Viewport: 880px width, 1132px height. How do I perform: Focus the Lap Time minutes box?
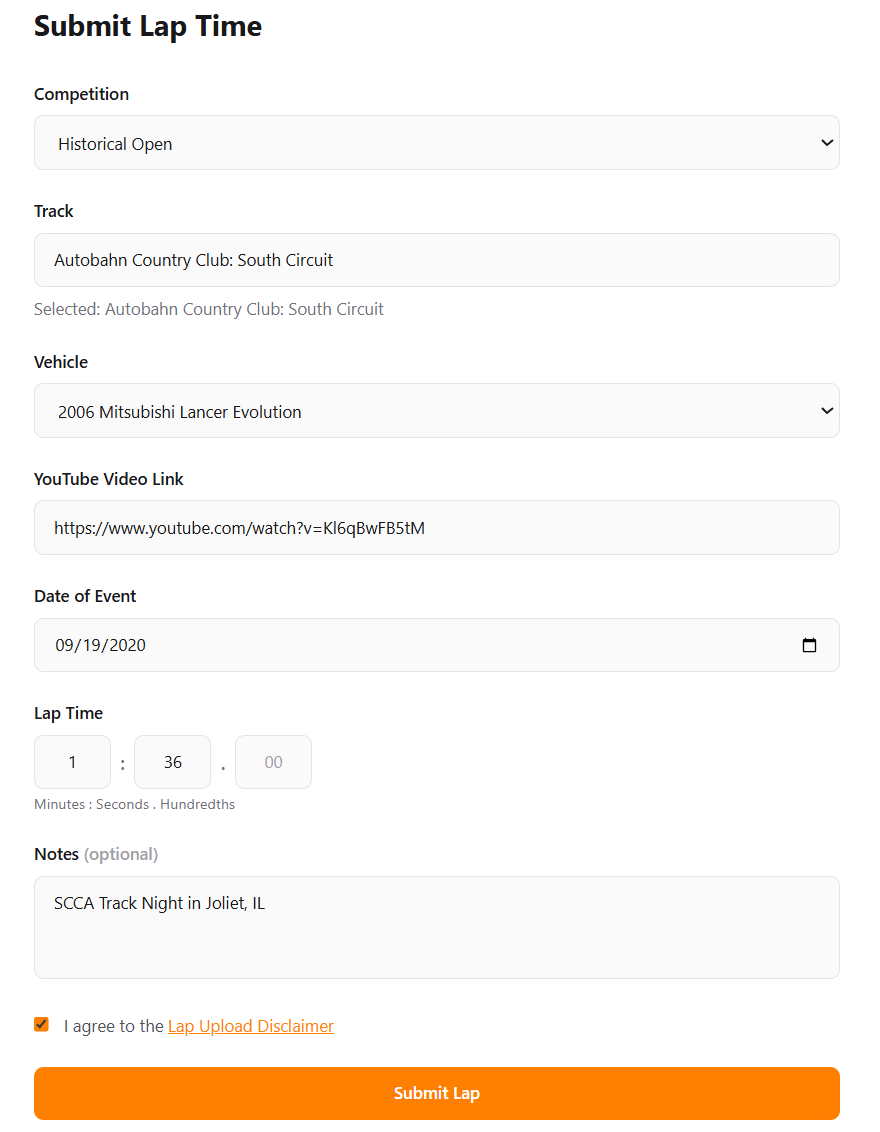72,762
